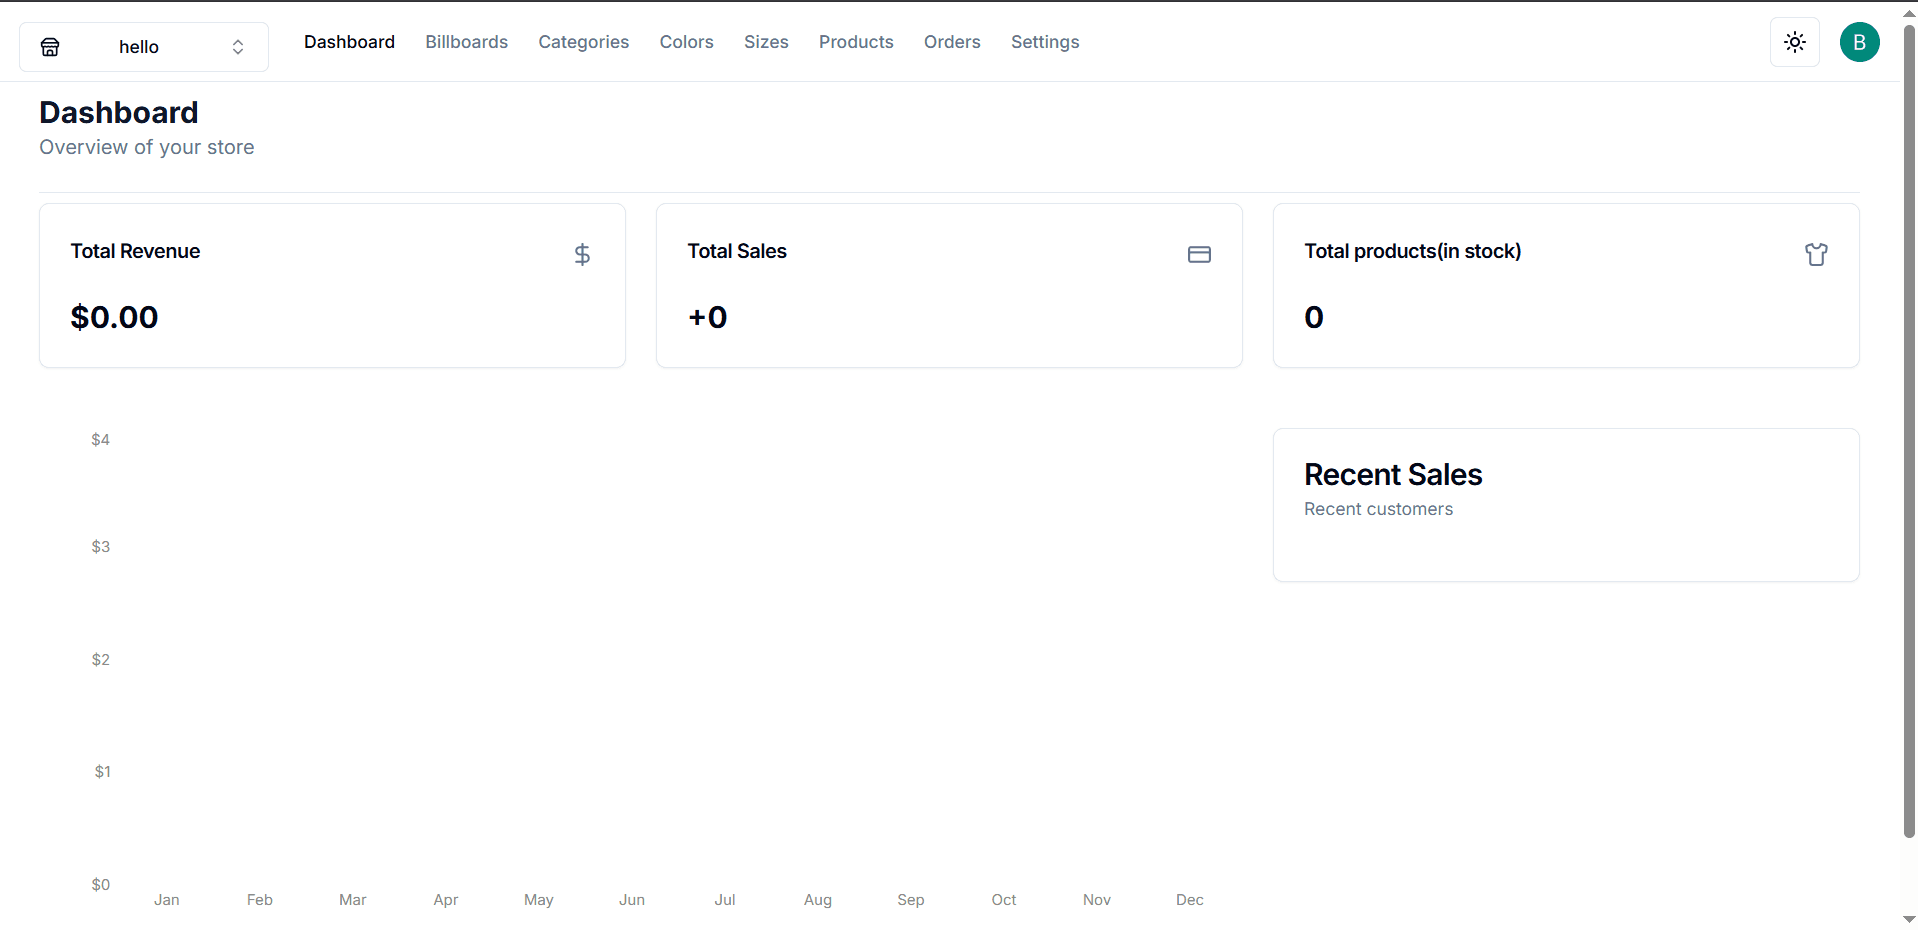Open the hello store switcher dropdown
This screenshot has width=1918, height=930.
pyautogui.click(x=144, y=47)
